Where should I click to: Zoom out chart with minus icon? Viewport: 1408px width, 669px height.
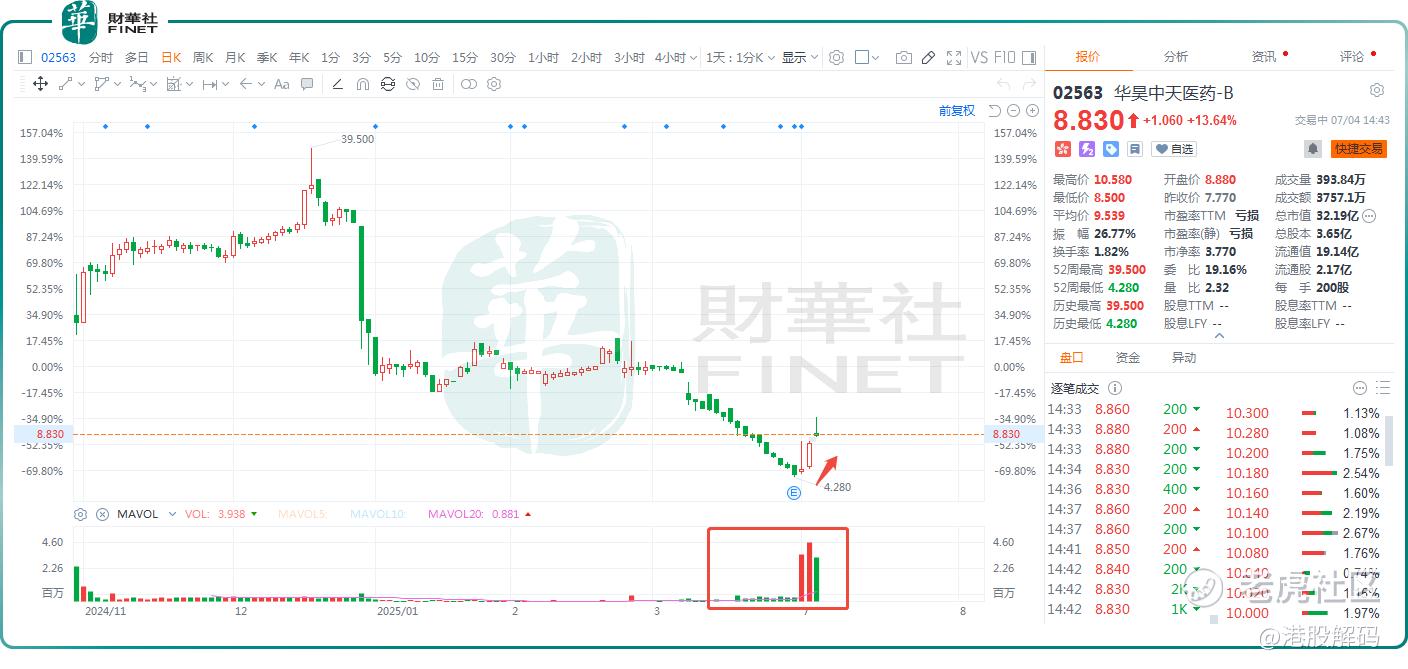pyautogui.click(x=1013, y=110)
